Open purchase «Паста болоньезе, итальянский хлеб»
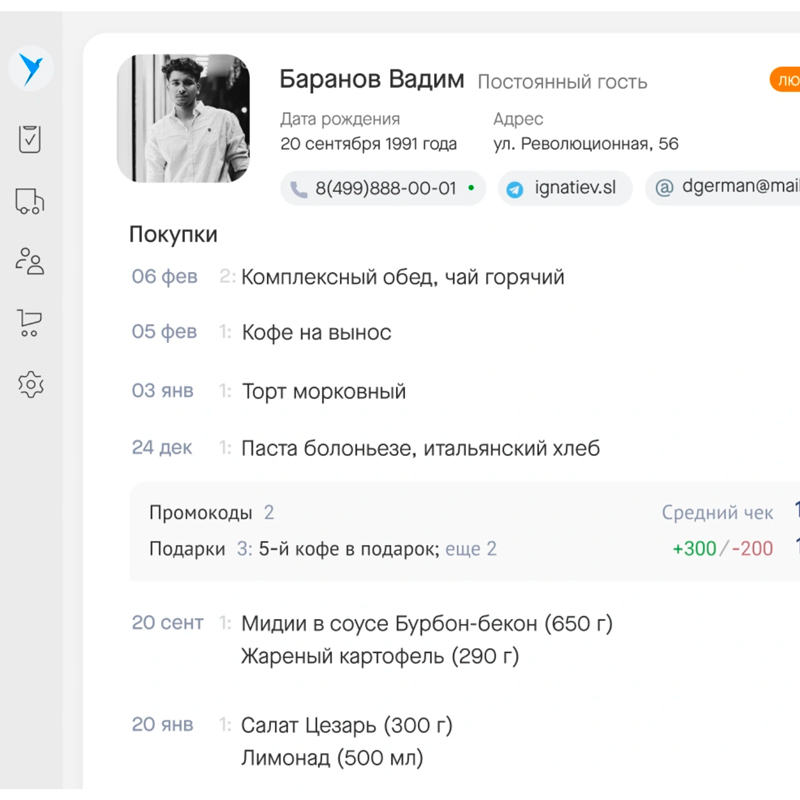Screen dimensions: 800x800 [x=420, y=448]
